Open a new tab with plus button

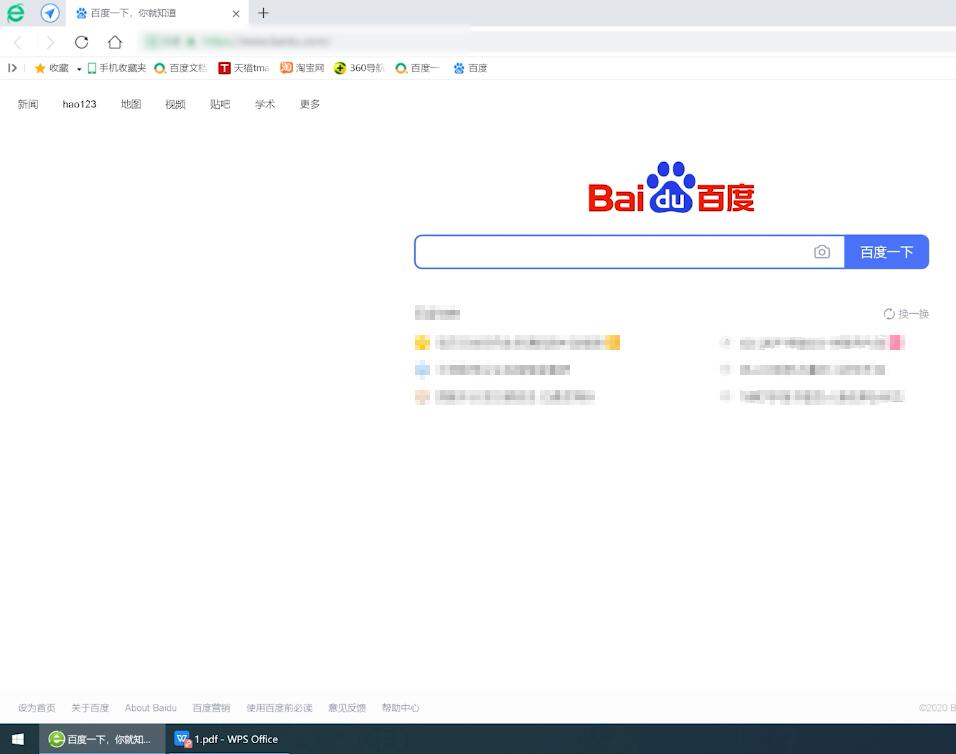263,13
